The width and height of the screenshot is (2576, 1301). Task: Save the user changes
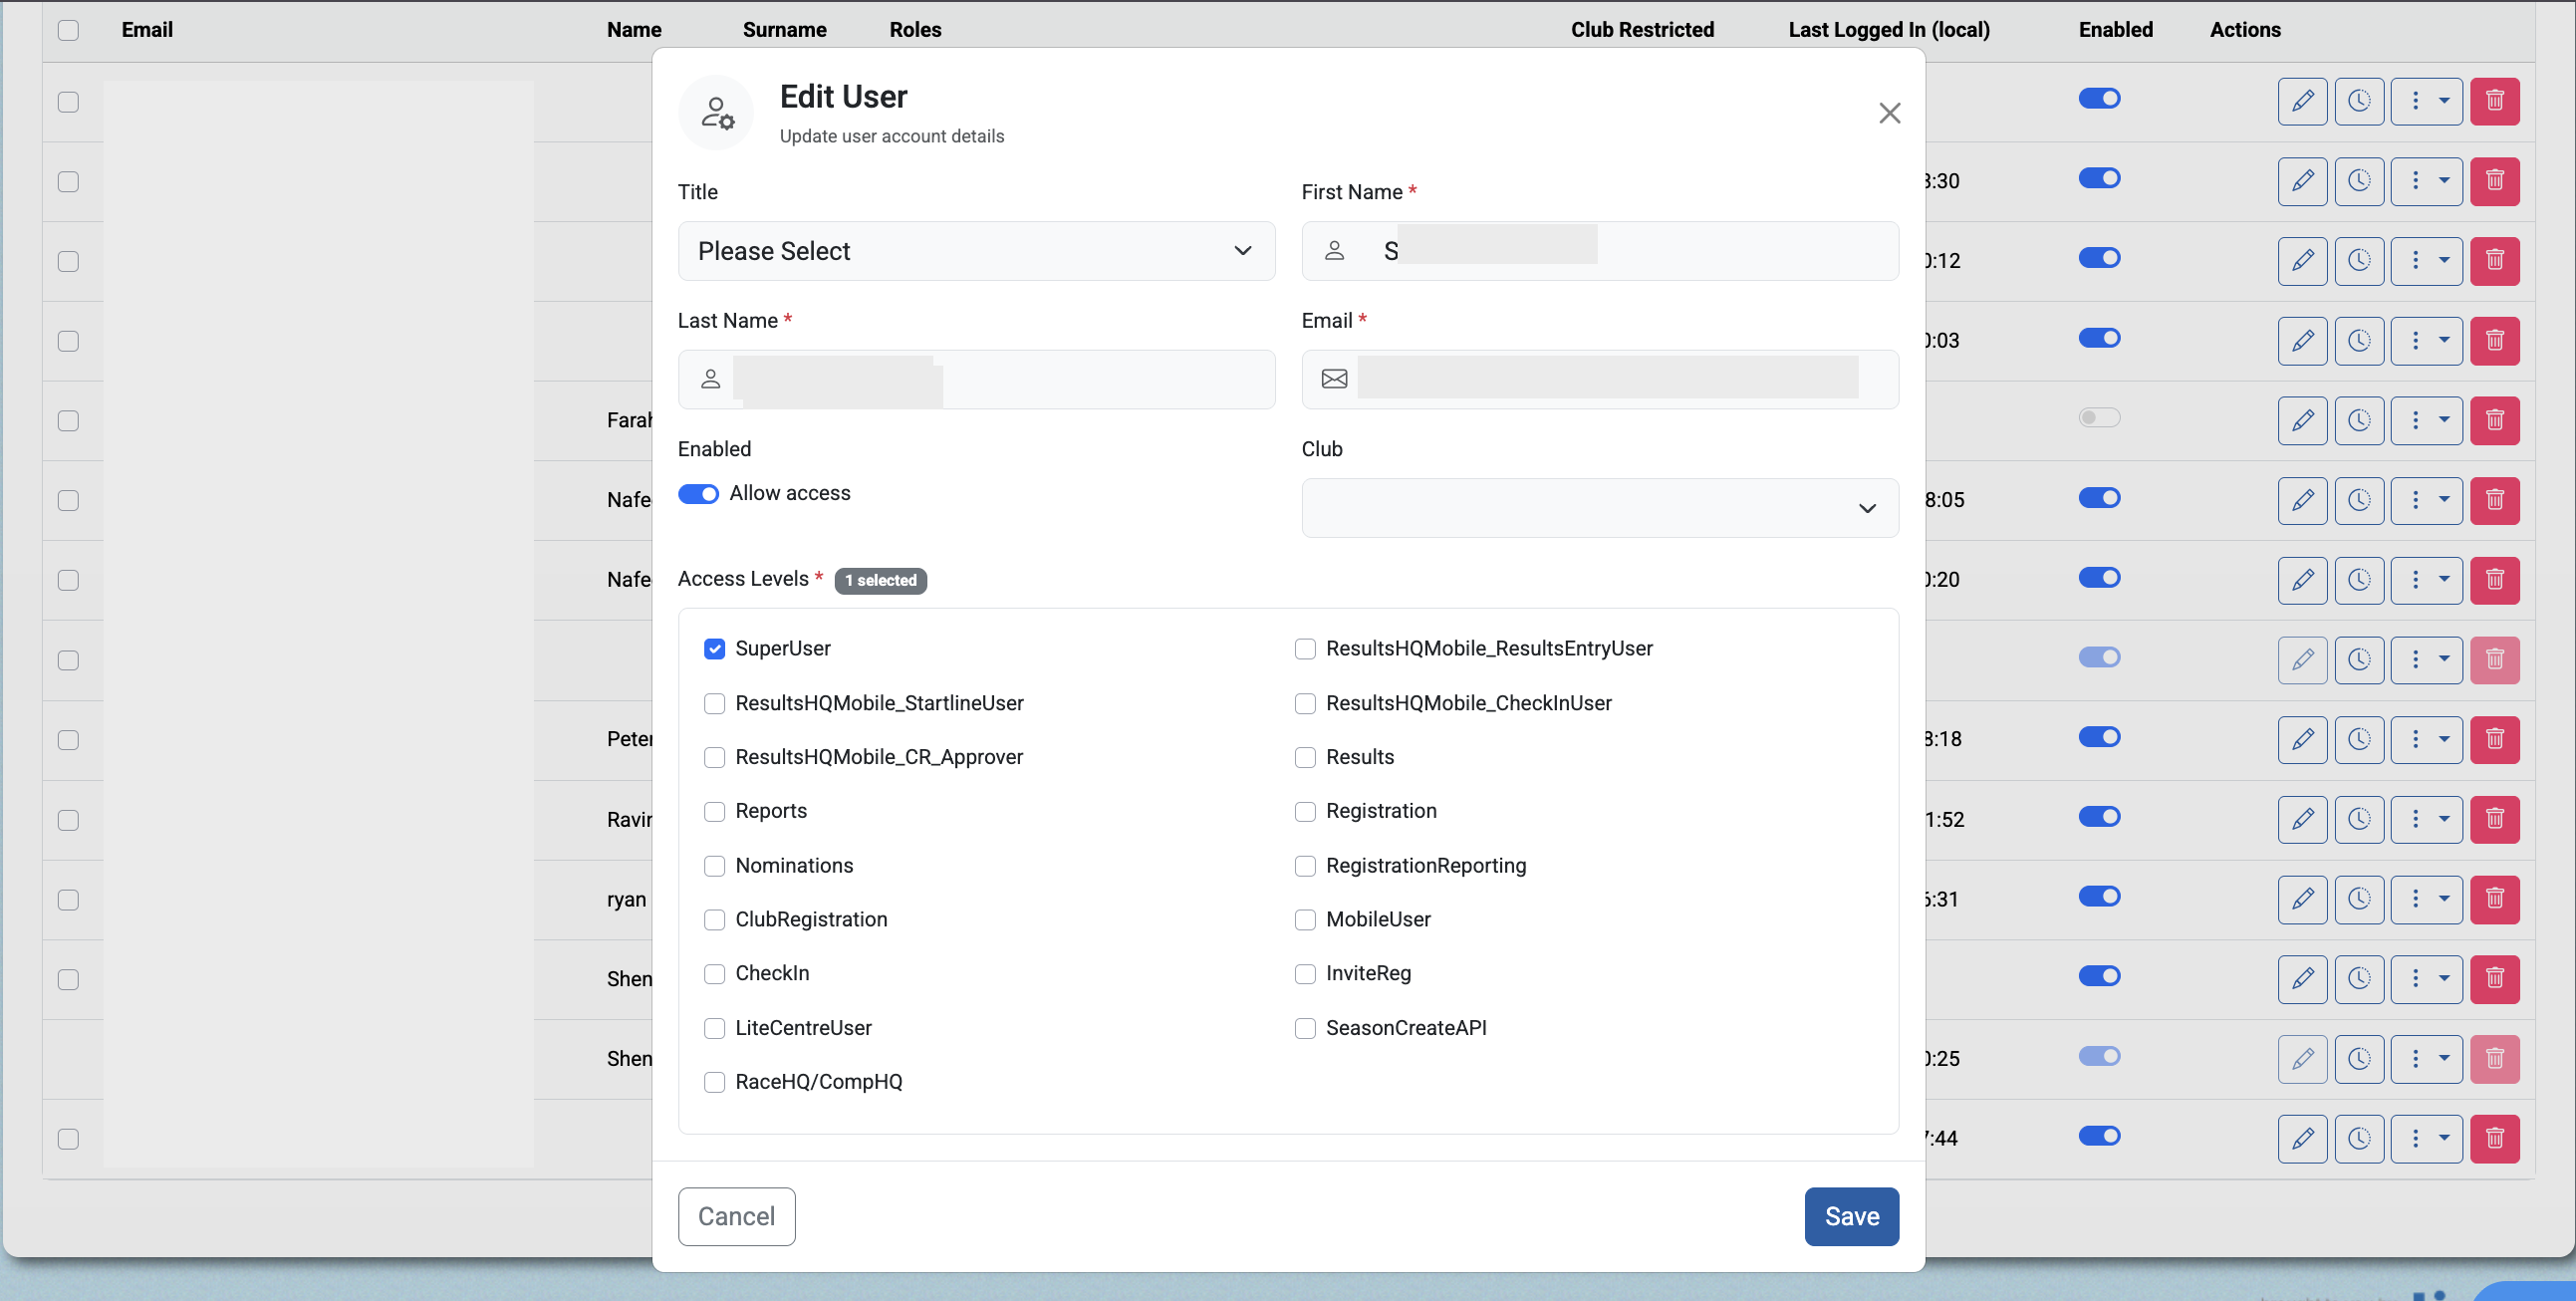tap(1851, 1216)
